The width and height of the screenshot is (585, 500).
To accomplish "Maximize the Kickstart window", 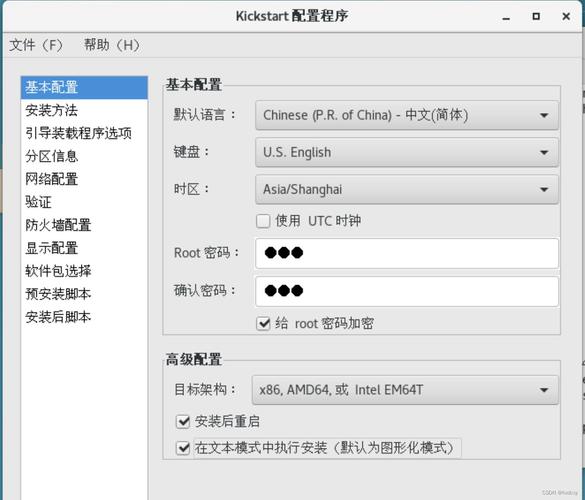I will point(536,16).
